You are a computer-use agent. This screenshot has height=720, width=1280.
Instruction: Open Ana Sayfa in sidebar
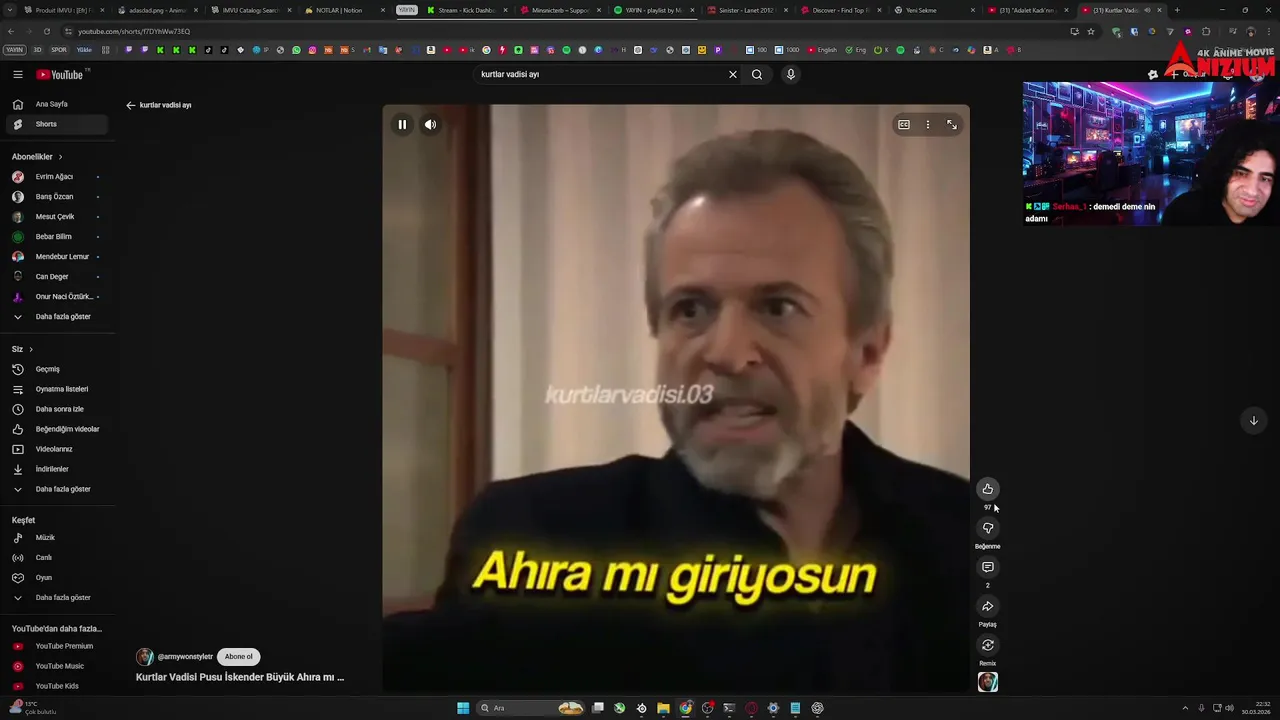click(x=57, y=104)
